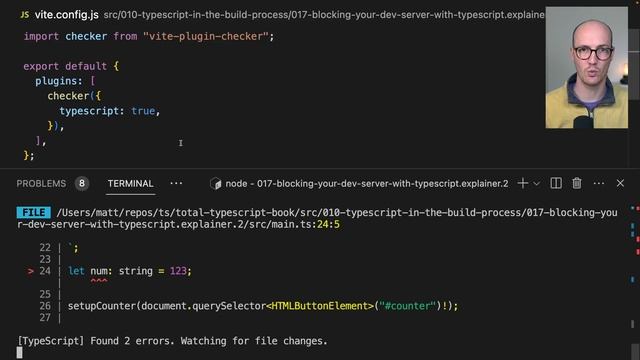
Task: Click the terminal cursor prompt block
Action: (20, 353)
